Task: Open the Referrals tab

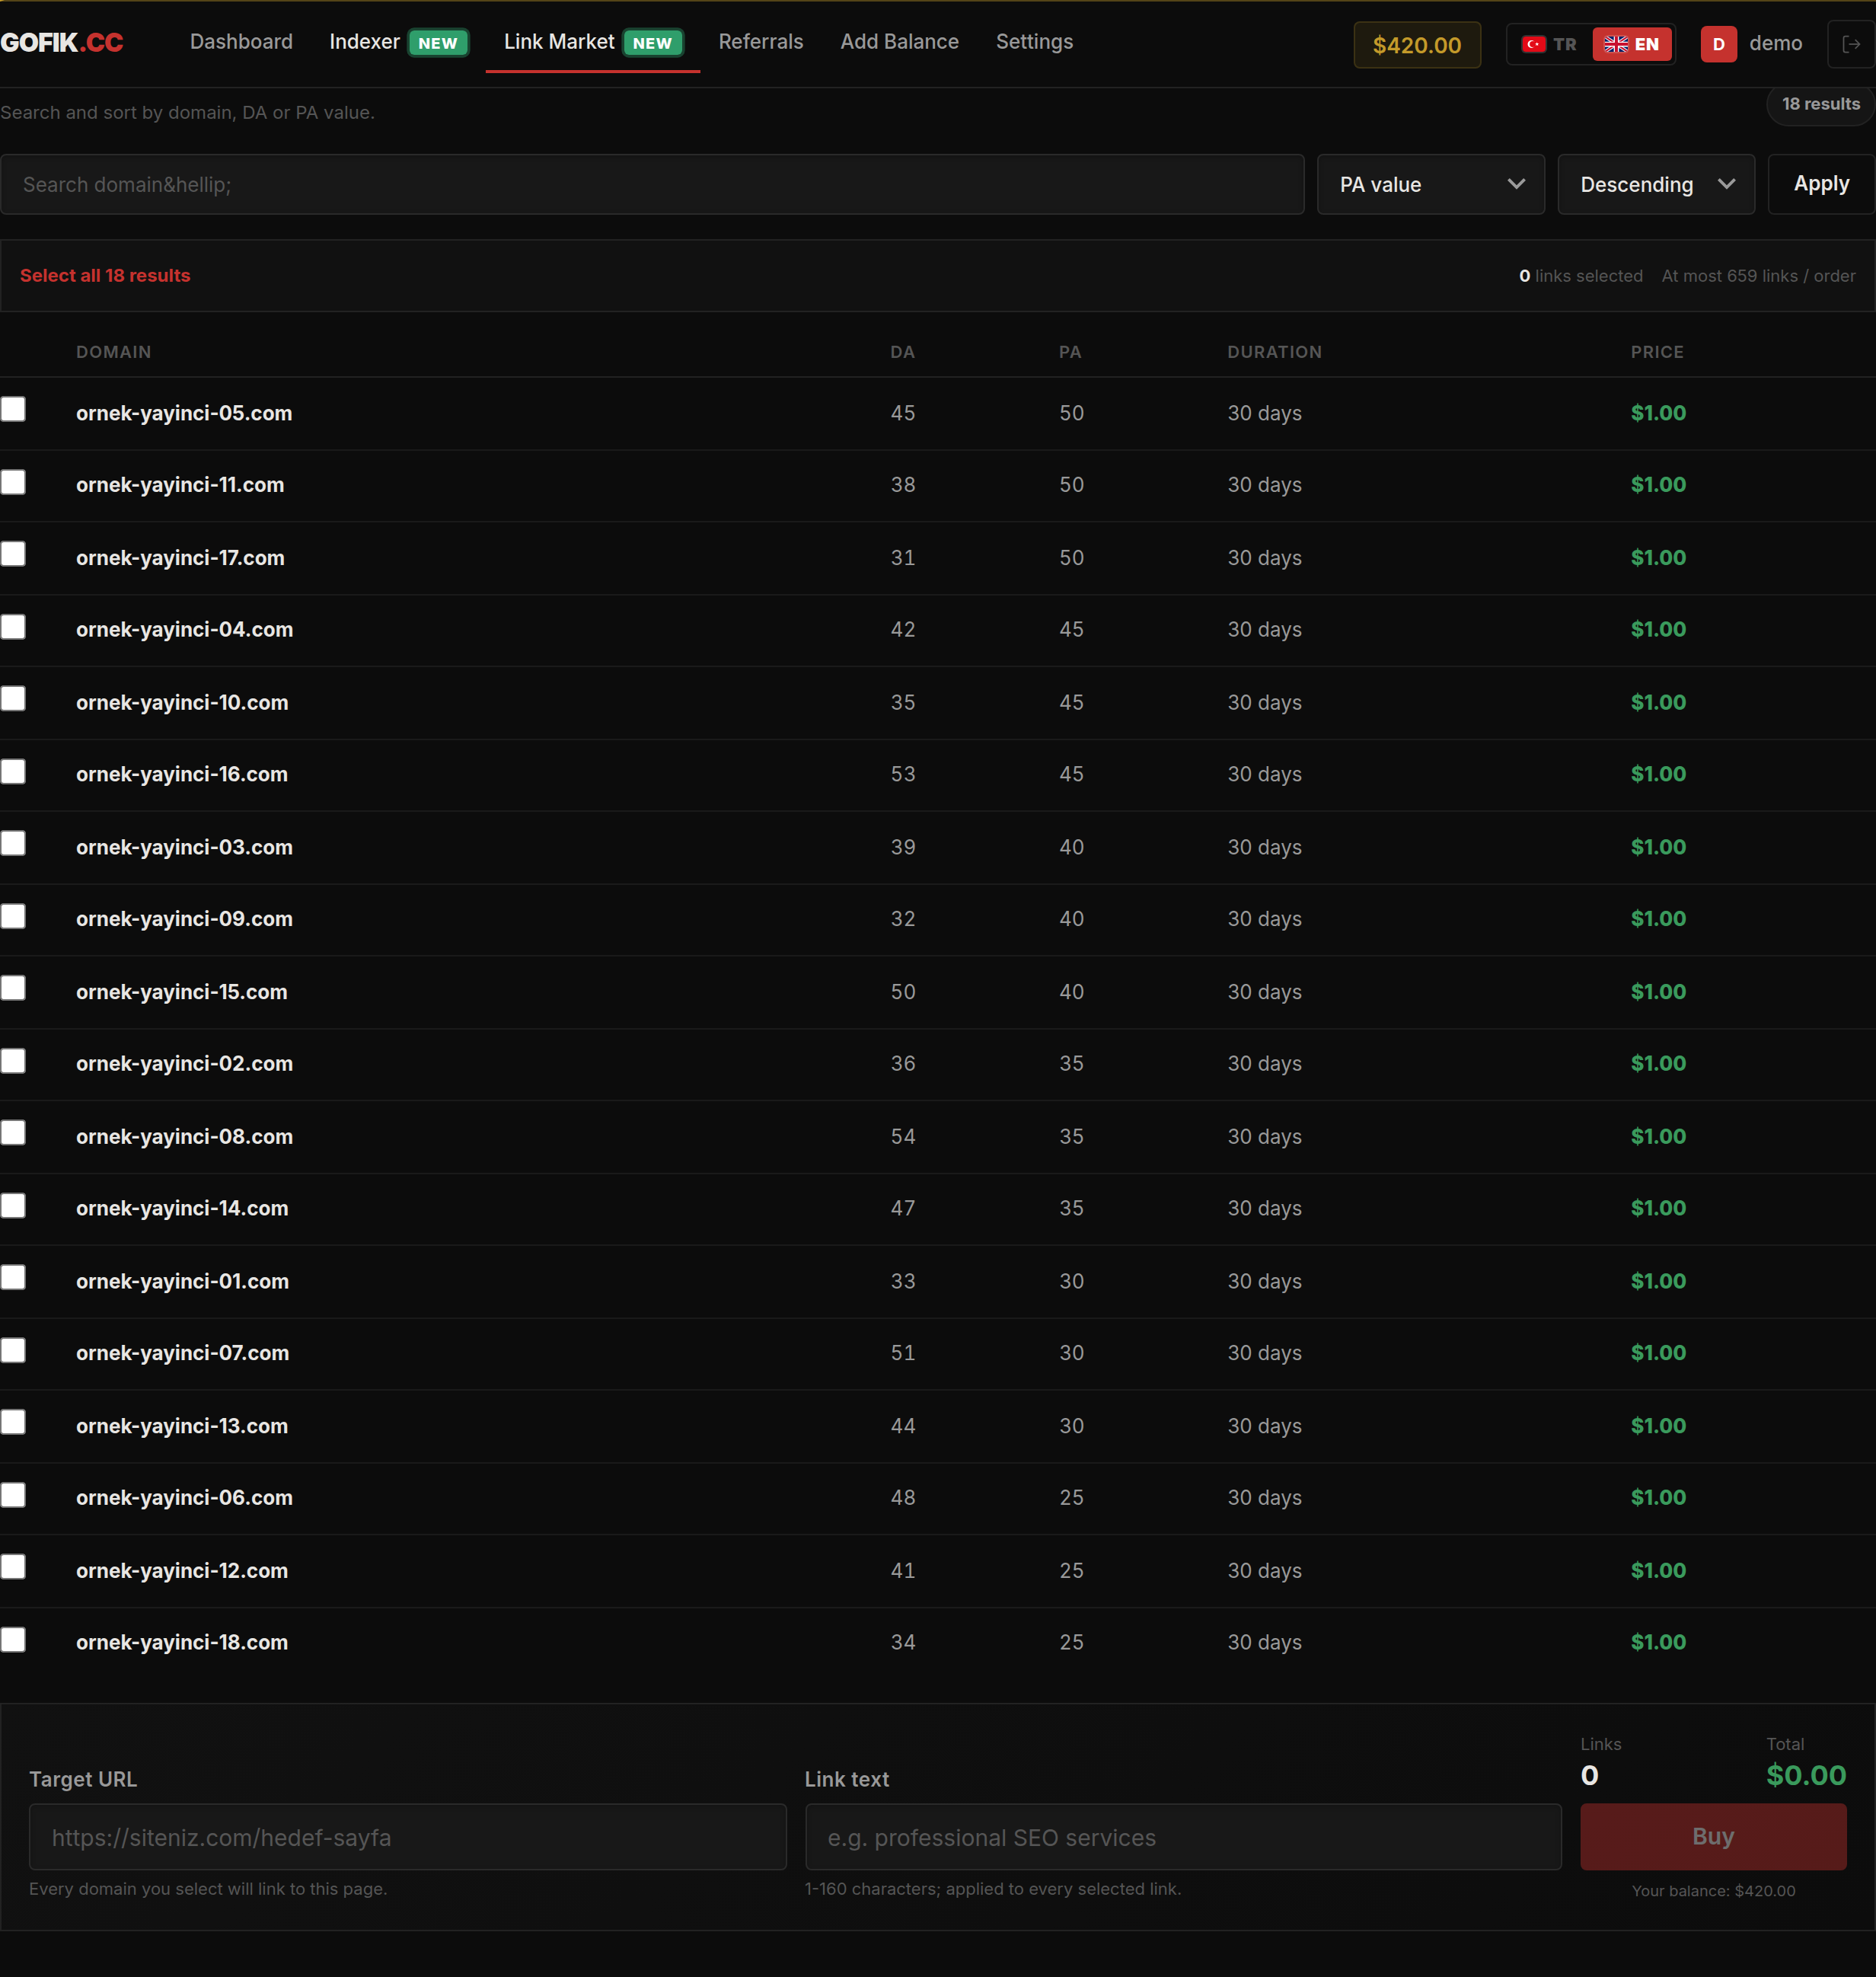Action: coord(760,42)
